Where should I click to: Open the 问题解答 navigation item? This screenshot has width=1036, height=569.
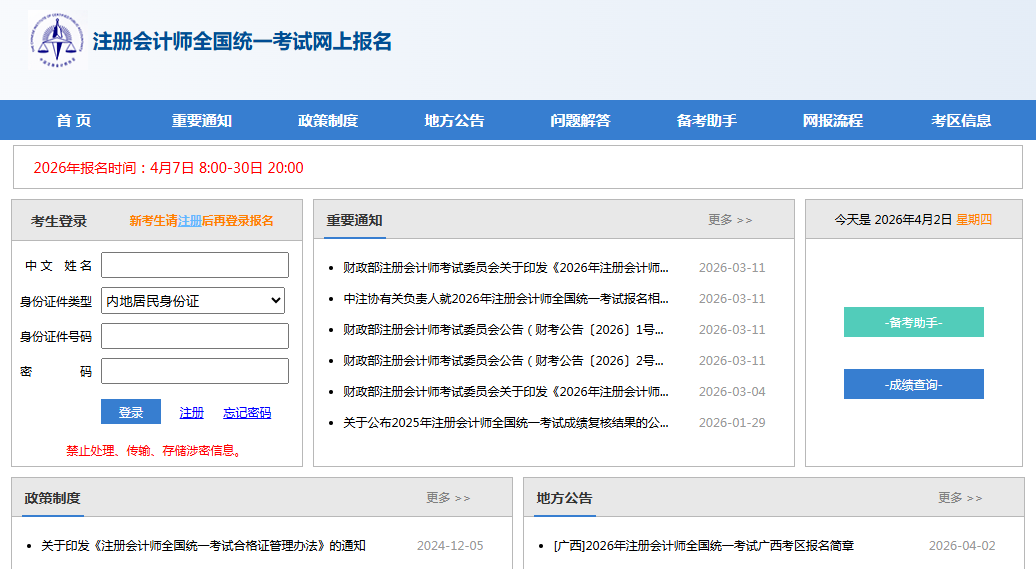[x=580, y=121]
